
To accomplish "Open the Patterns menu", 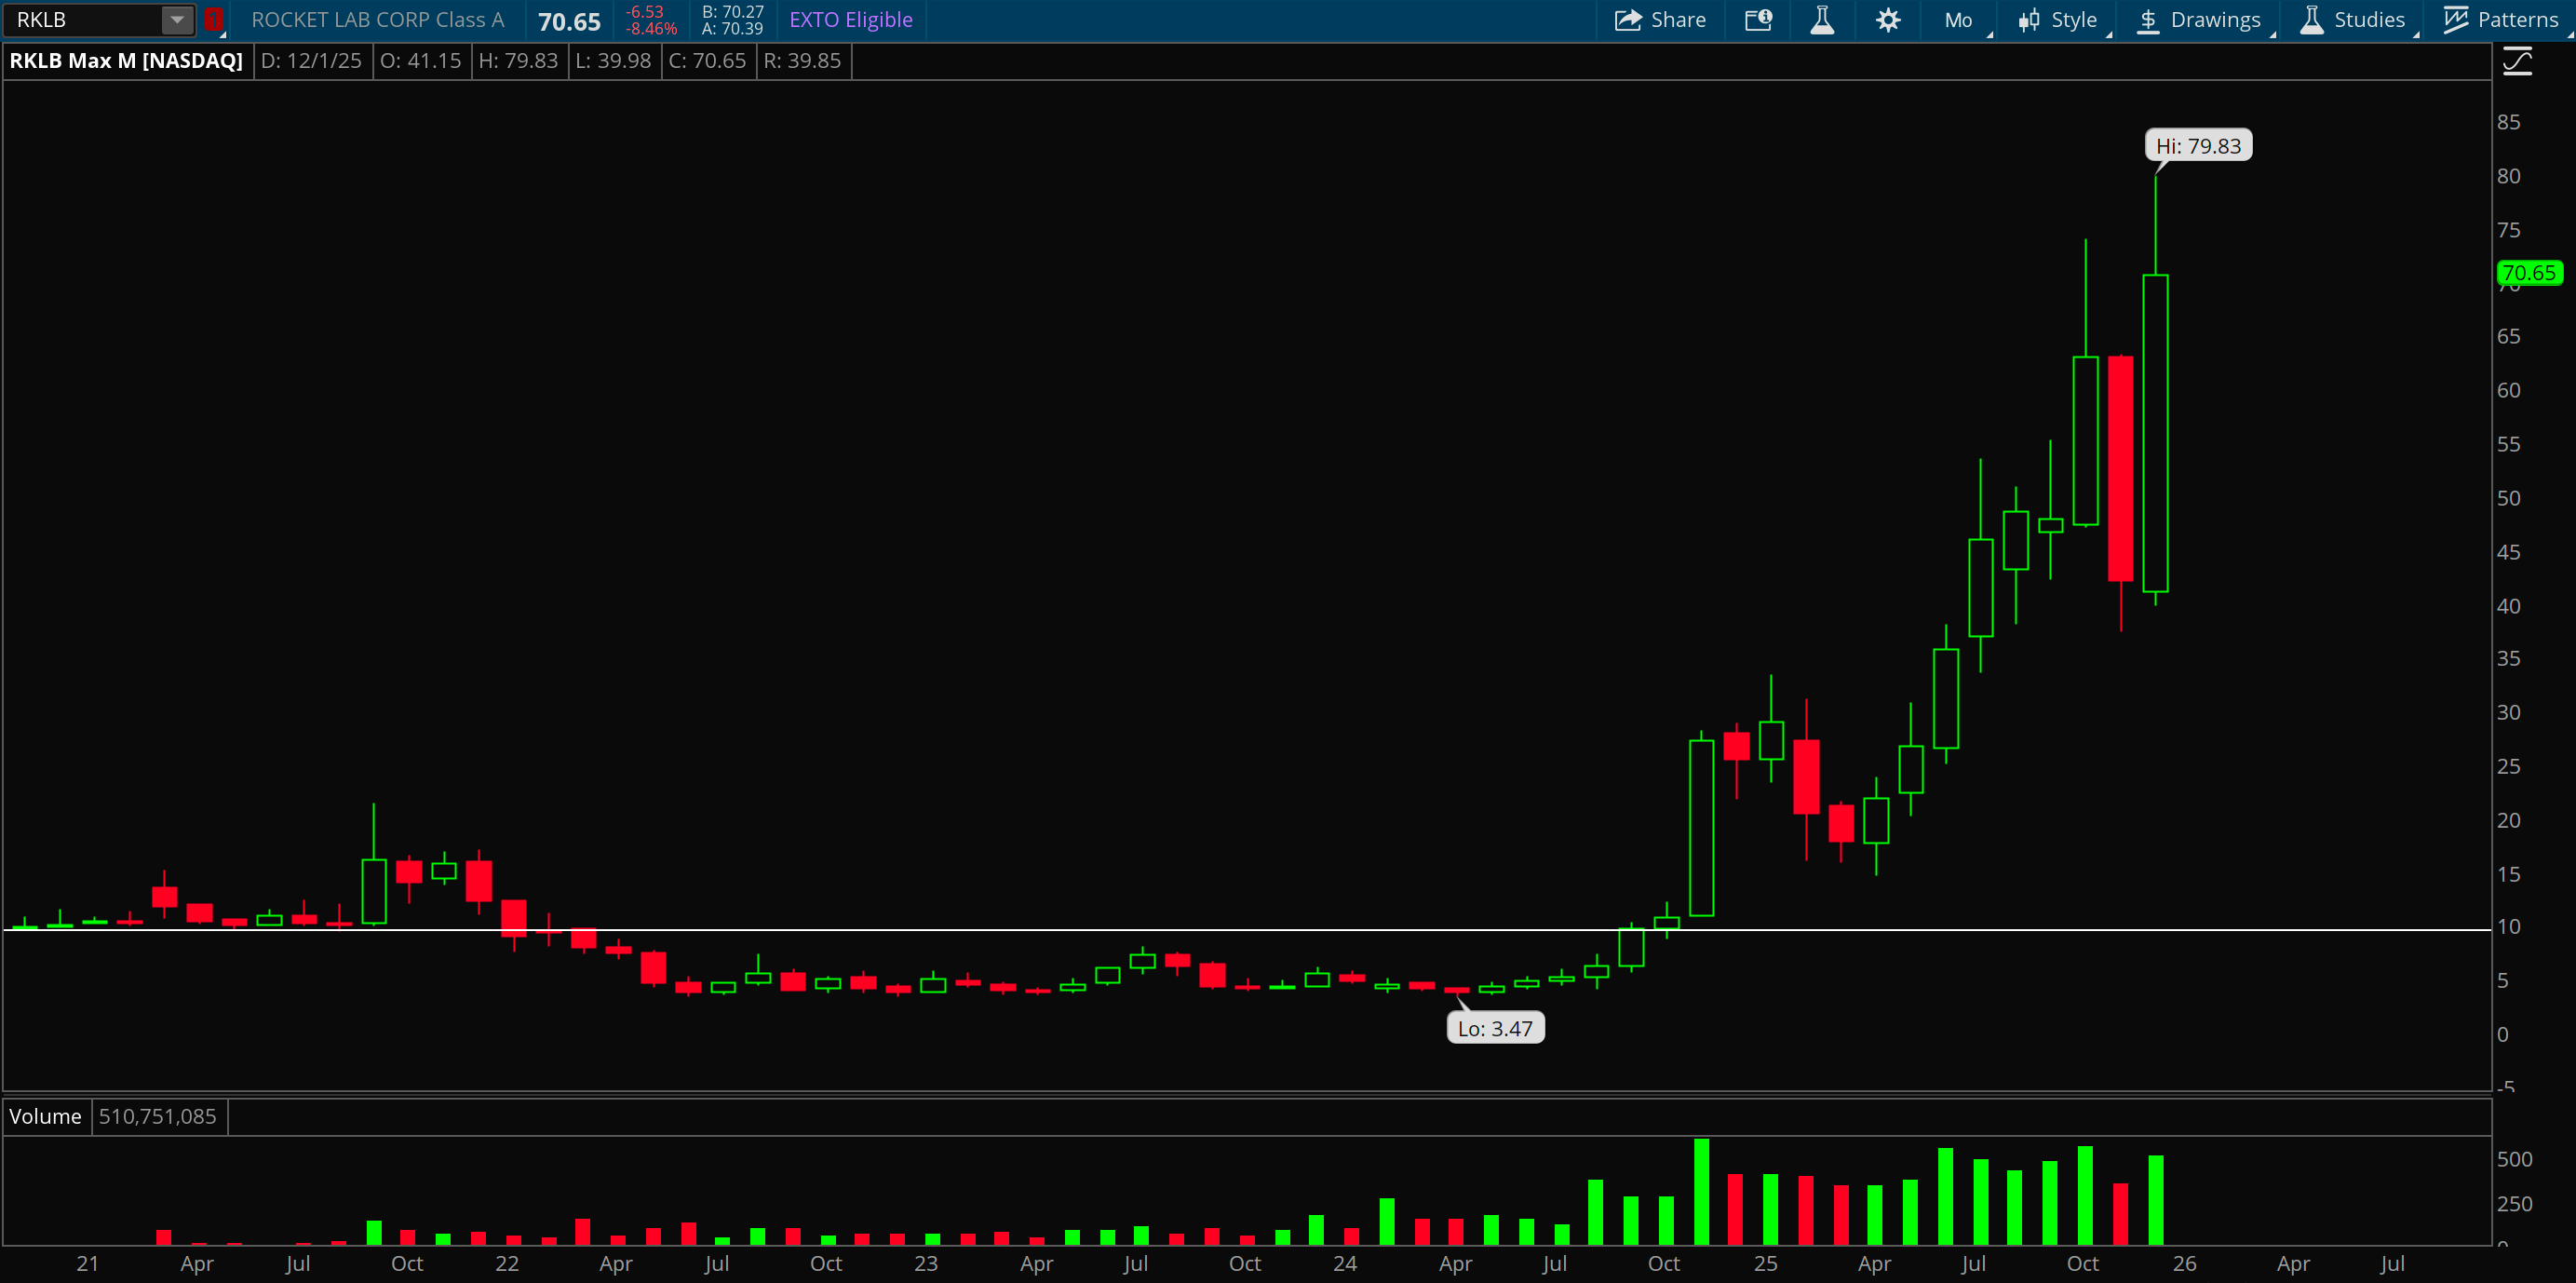I will pyautogui.click(x=2517, y=20).
